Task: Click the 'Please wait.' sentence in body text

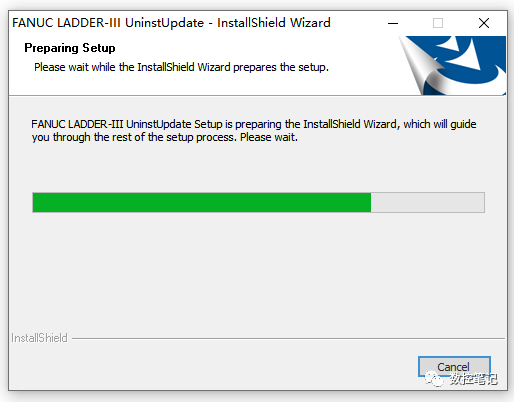Action: [x=269, y=137]
